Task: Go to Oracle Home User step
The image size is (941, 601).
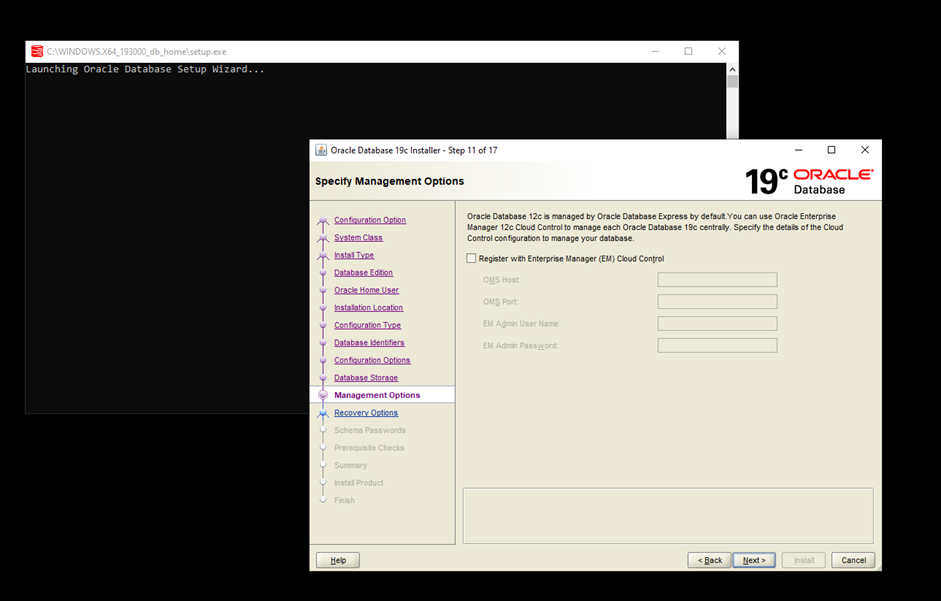Action: click(x=366, y=289)
